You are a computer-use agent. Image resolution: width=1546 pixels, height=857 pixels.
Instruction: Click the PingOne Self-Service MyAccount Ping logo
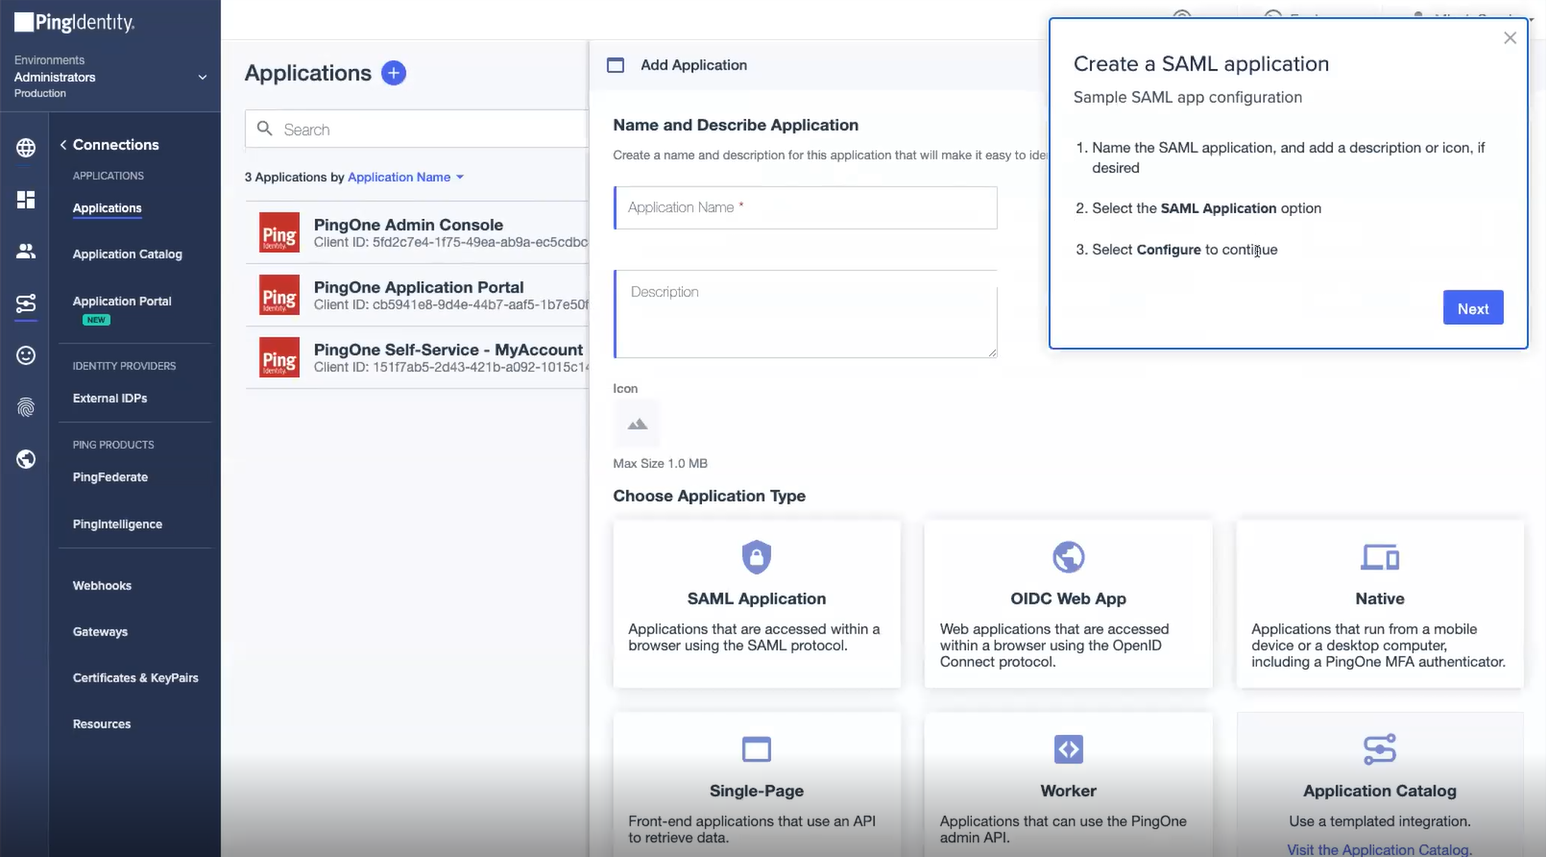pyautogui.click(x=279, y=357)
